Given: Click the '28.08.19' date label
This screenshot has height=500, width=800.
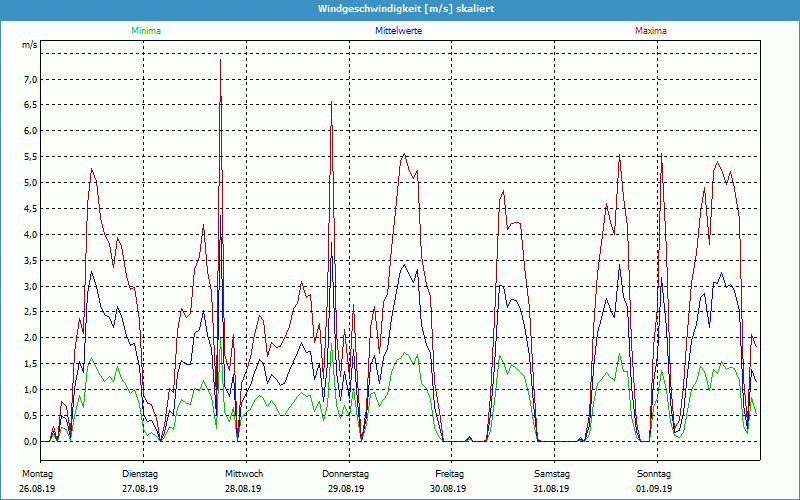Looking at the screenshot, I should (x=243, y=489).
